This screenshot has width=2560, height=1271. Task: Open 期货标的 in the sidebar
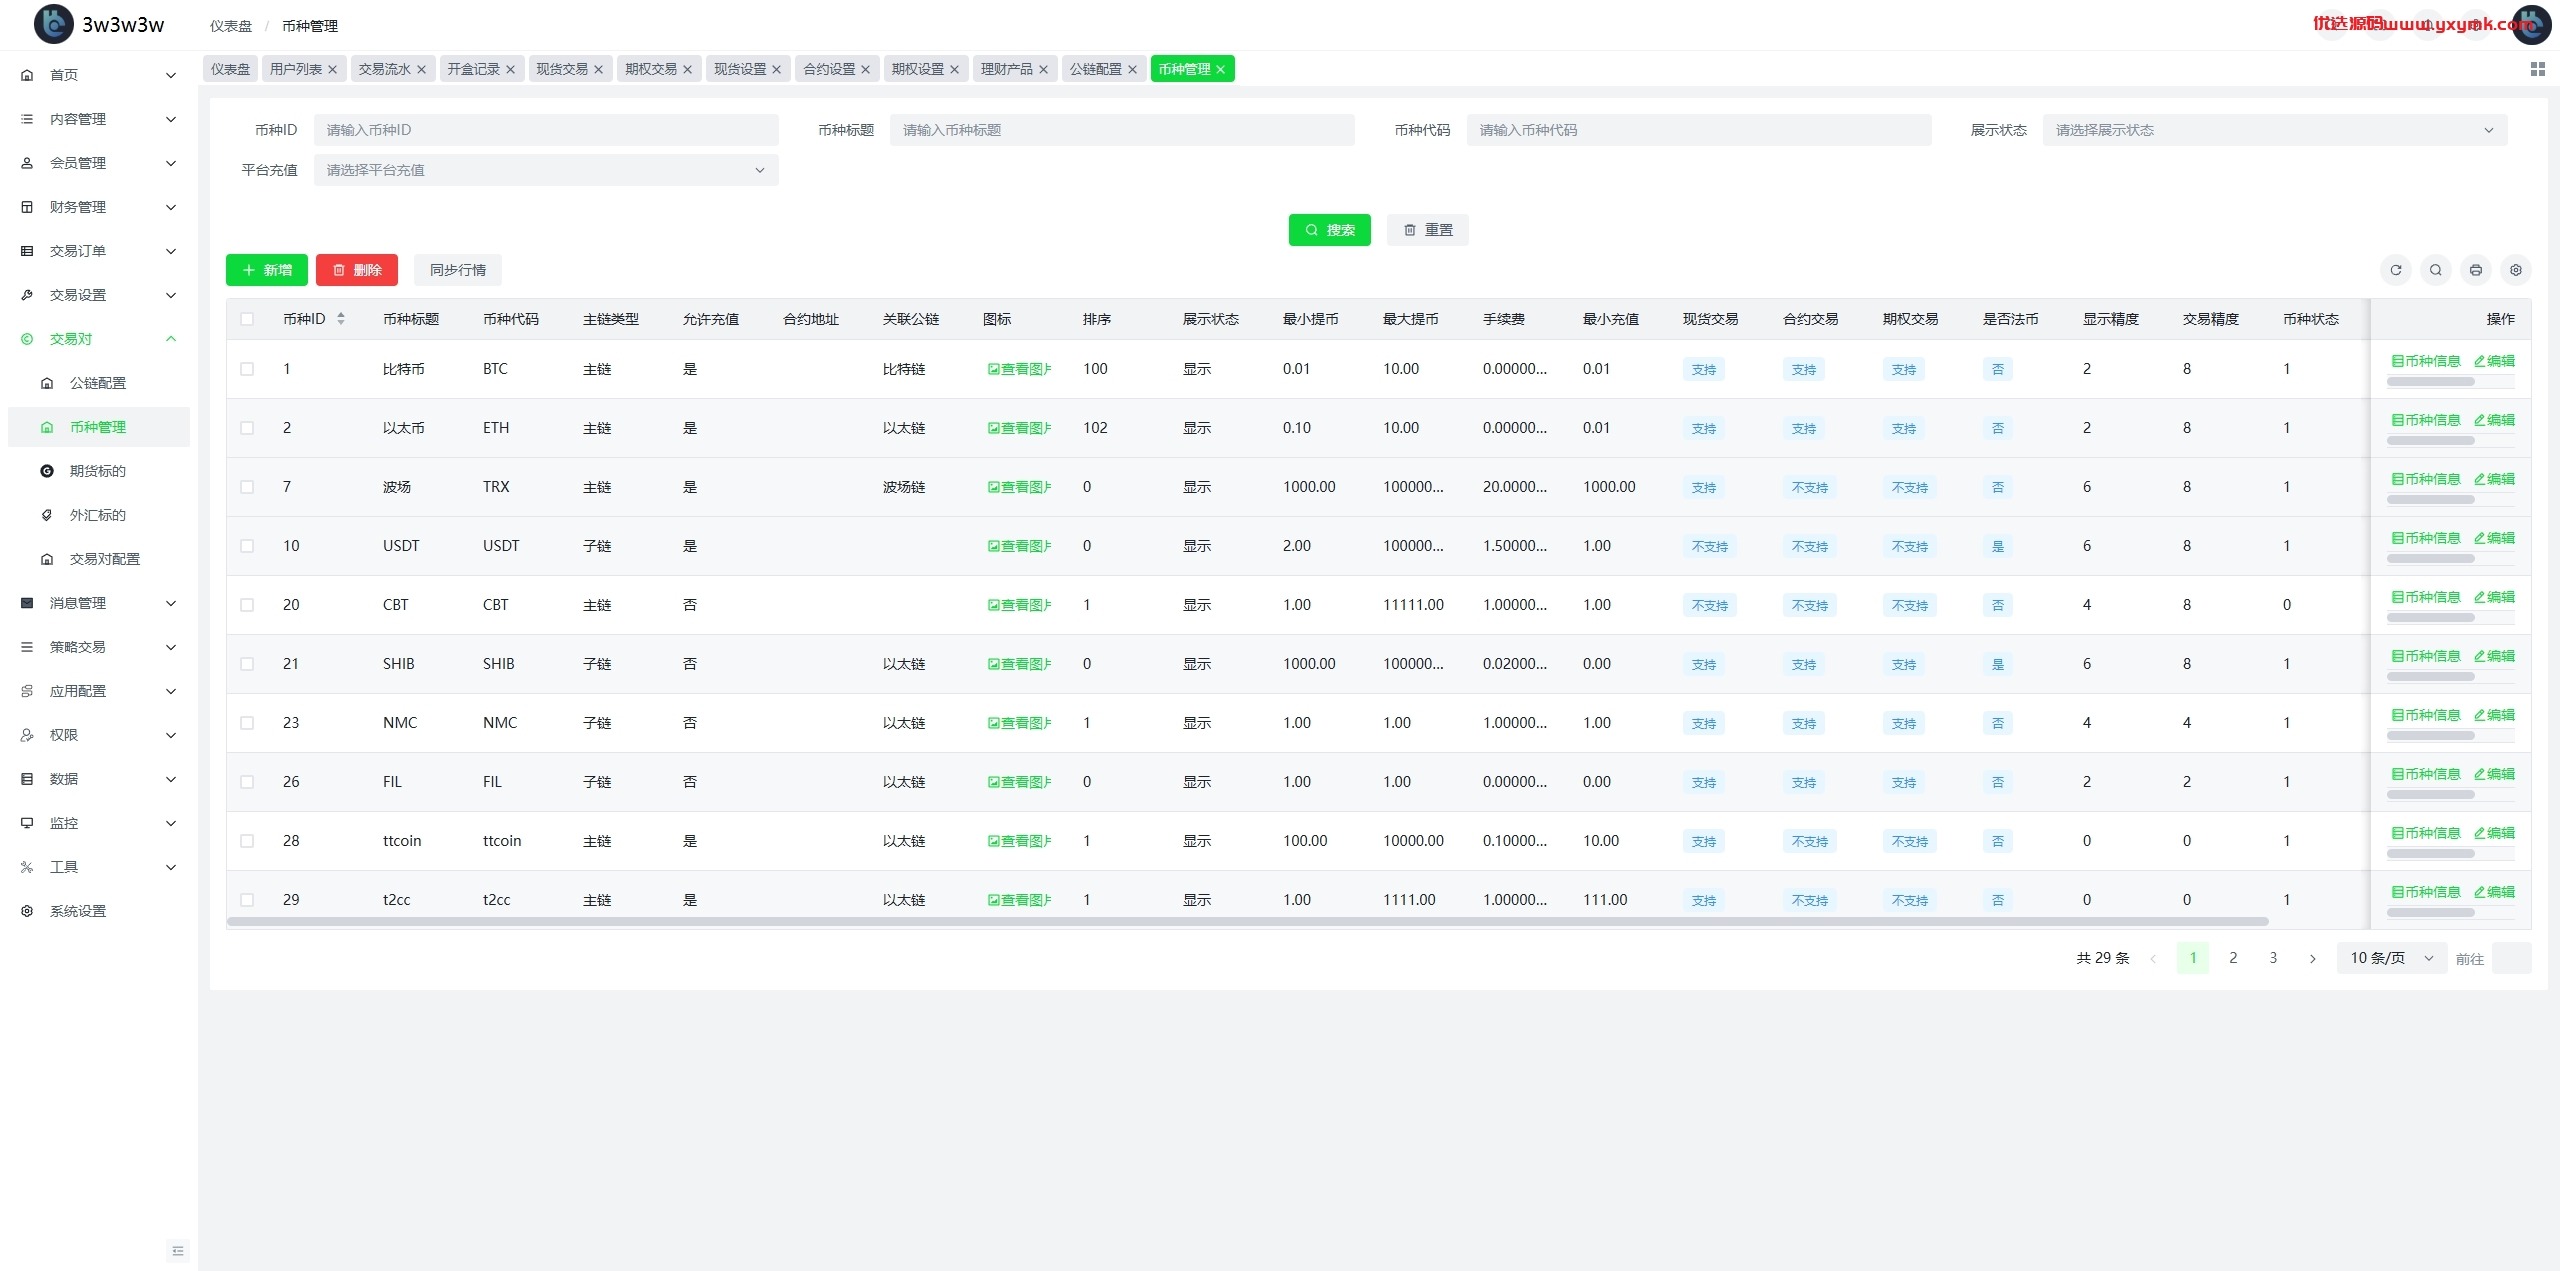pyautogui.click(x=98, y=471)
